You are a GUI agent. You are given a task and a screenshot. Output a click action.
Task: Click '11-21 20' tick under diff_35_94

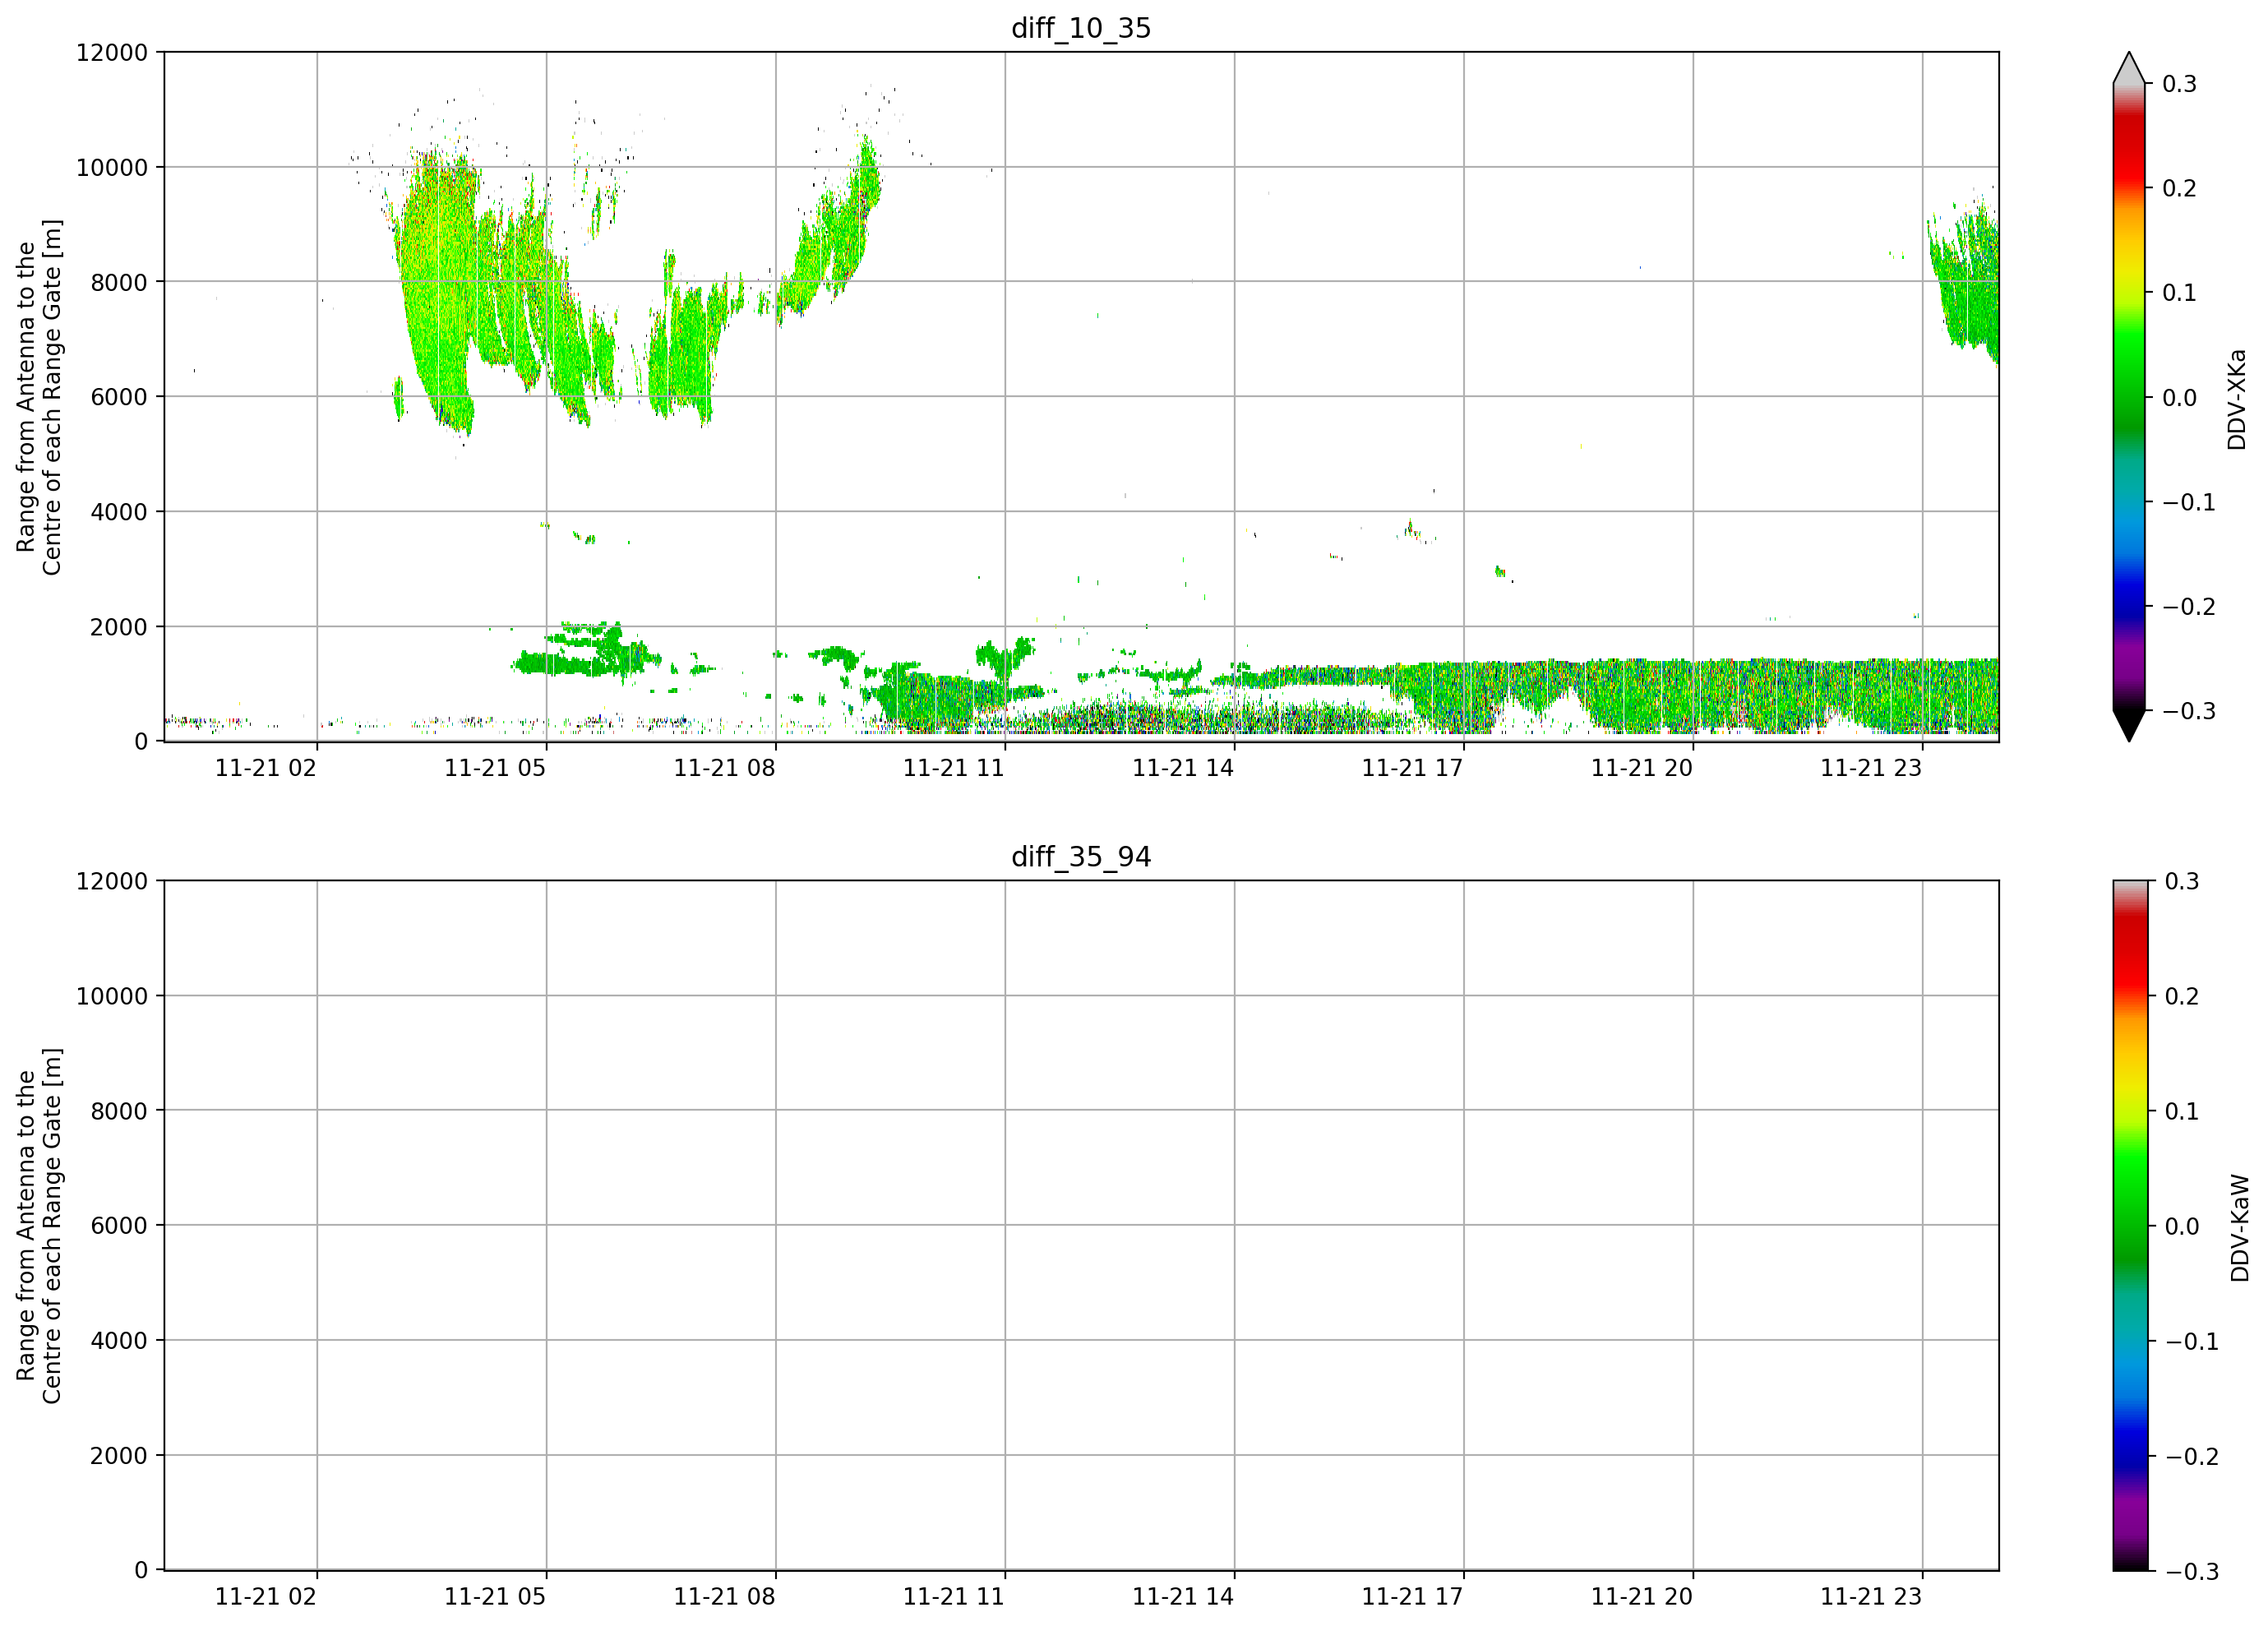tap(1642, 1597)
